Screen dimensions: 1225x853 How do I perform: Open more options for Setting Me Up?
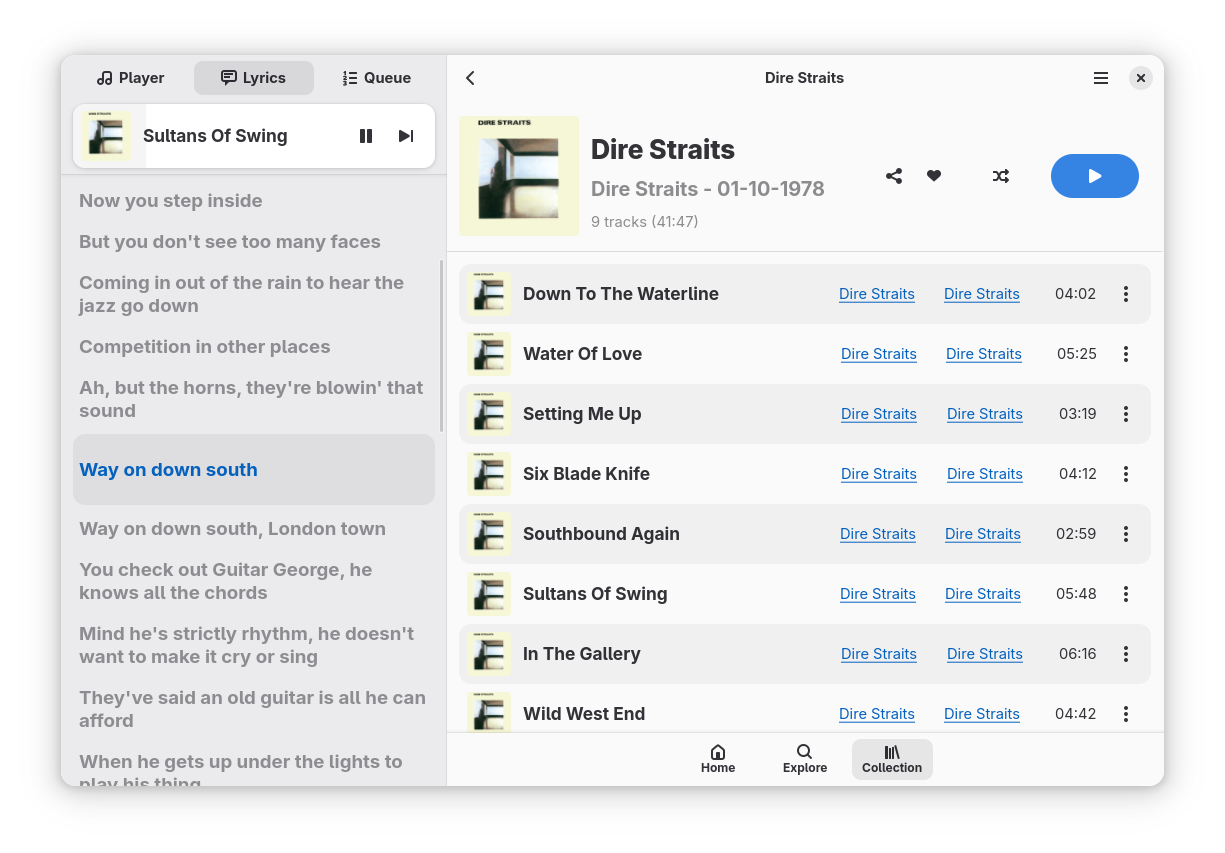pyautogui.click(x=1126, y=414)
